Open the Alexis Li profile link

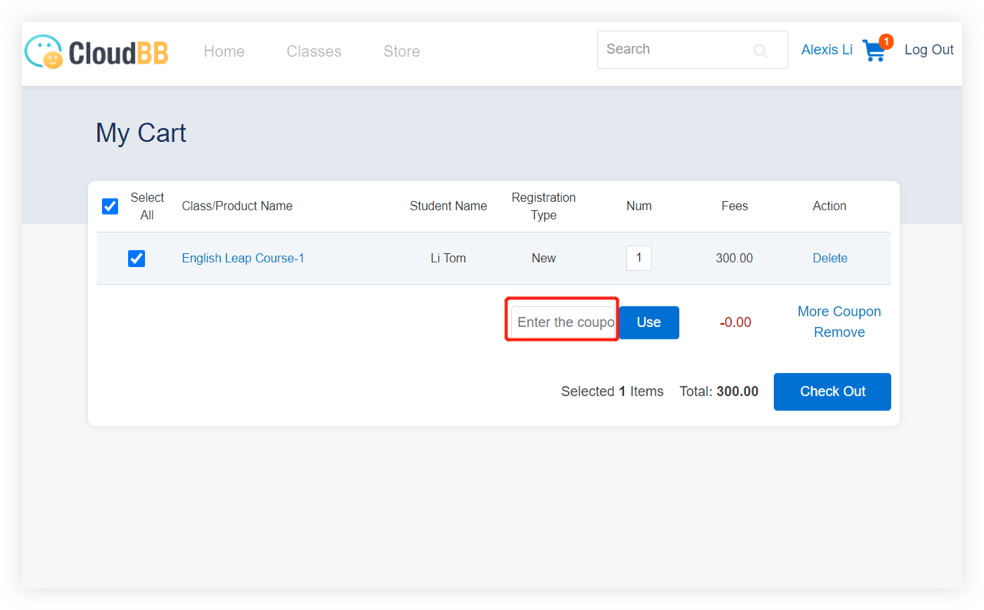tap(826, 50)
